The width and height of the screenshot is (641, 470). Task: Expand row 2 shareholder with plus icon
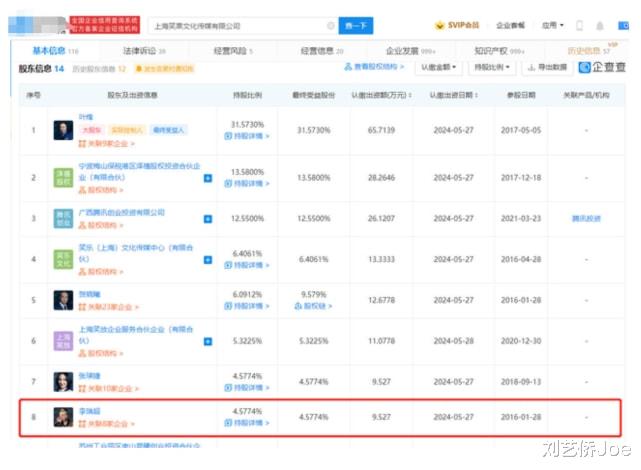[x=208, y=178]
